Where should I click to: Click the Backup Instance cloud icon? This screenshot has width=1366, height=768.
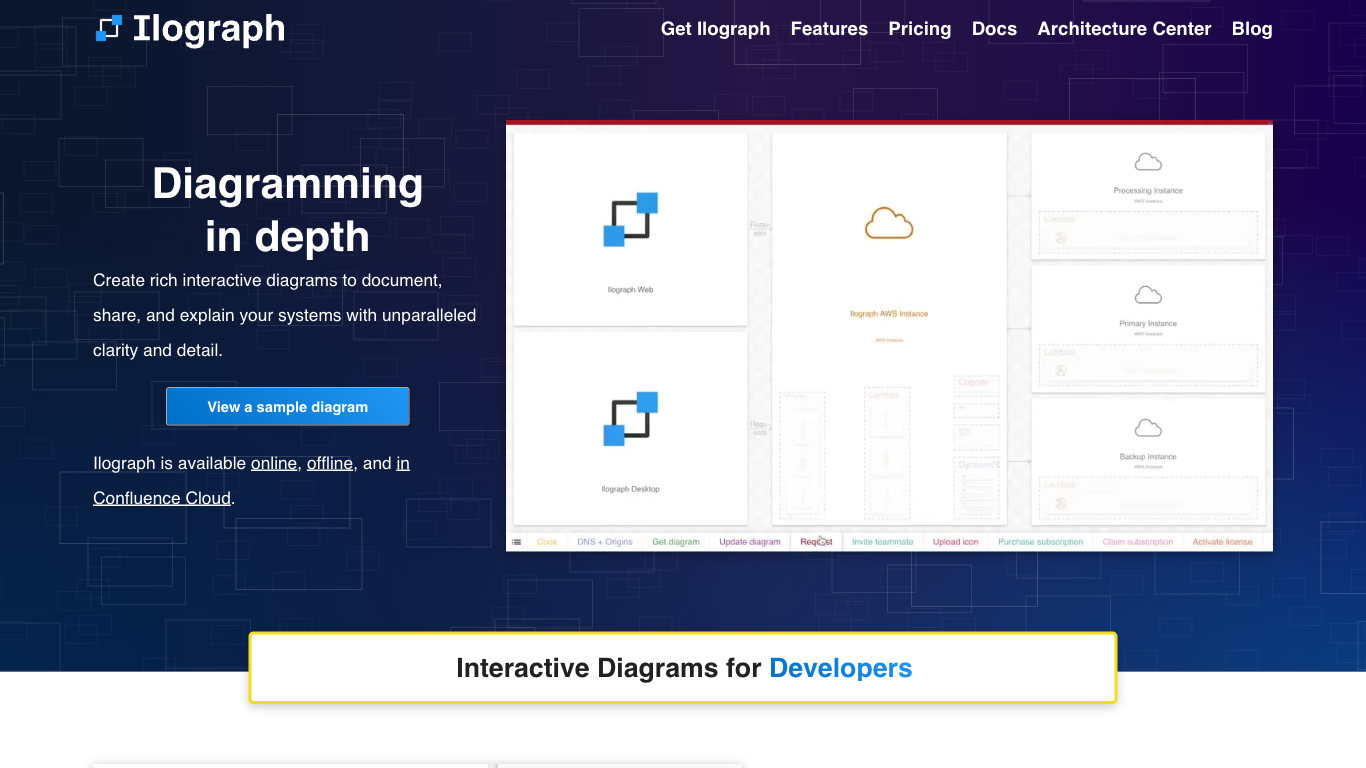[1148, 428]
